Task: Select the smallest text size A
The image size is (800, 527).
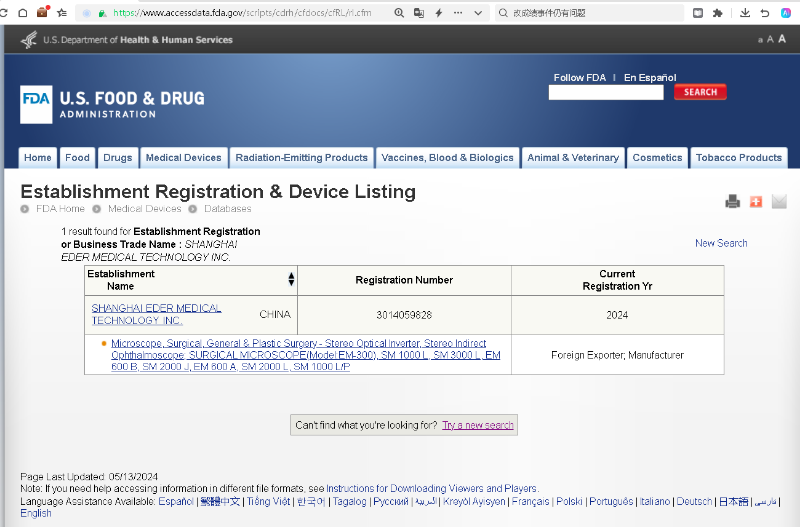Action: click(x=760, y=40)
